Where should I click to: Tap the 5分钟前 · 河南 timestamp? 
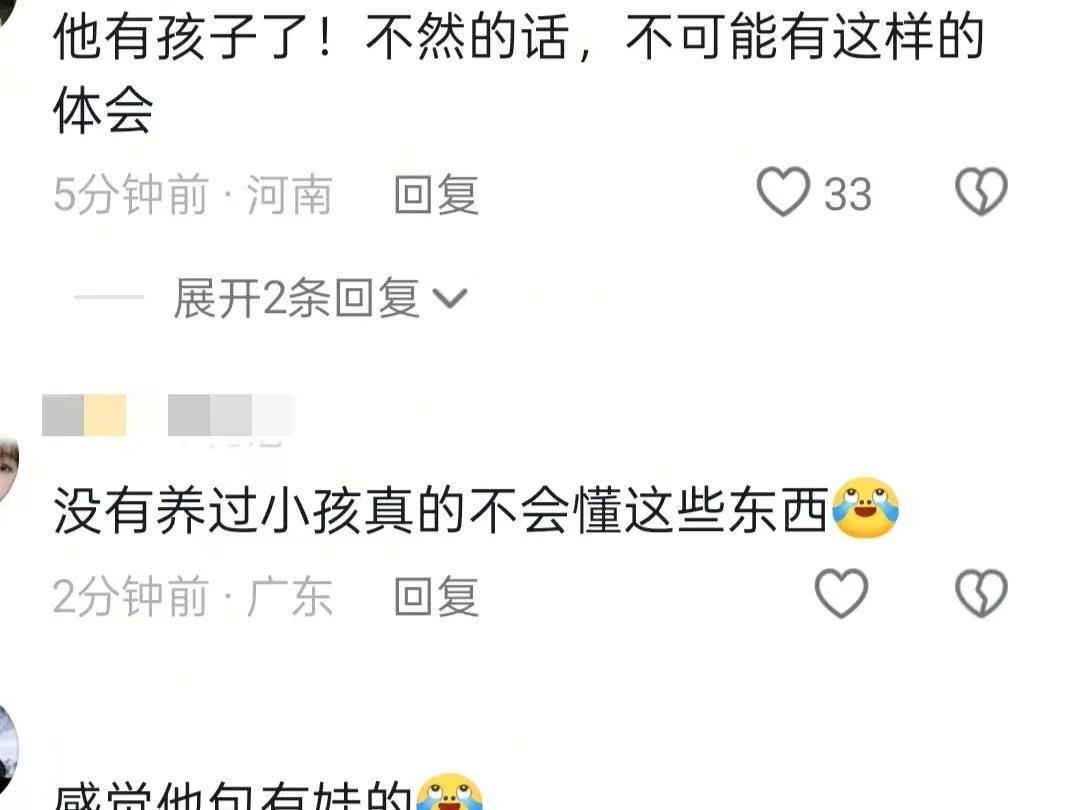[x=193, y=195]
